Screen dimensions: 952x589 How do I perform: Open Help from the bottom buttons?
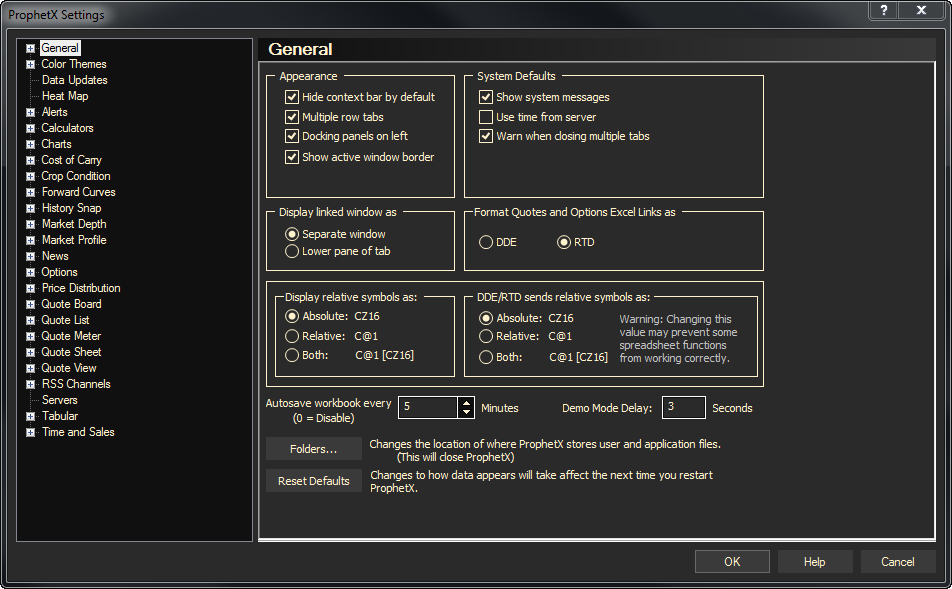[815, 562]
